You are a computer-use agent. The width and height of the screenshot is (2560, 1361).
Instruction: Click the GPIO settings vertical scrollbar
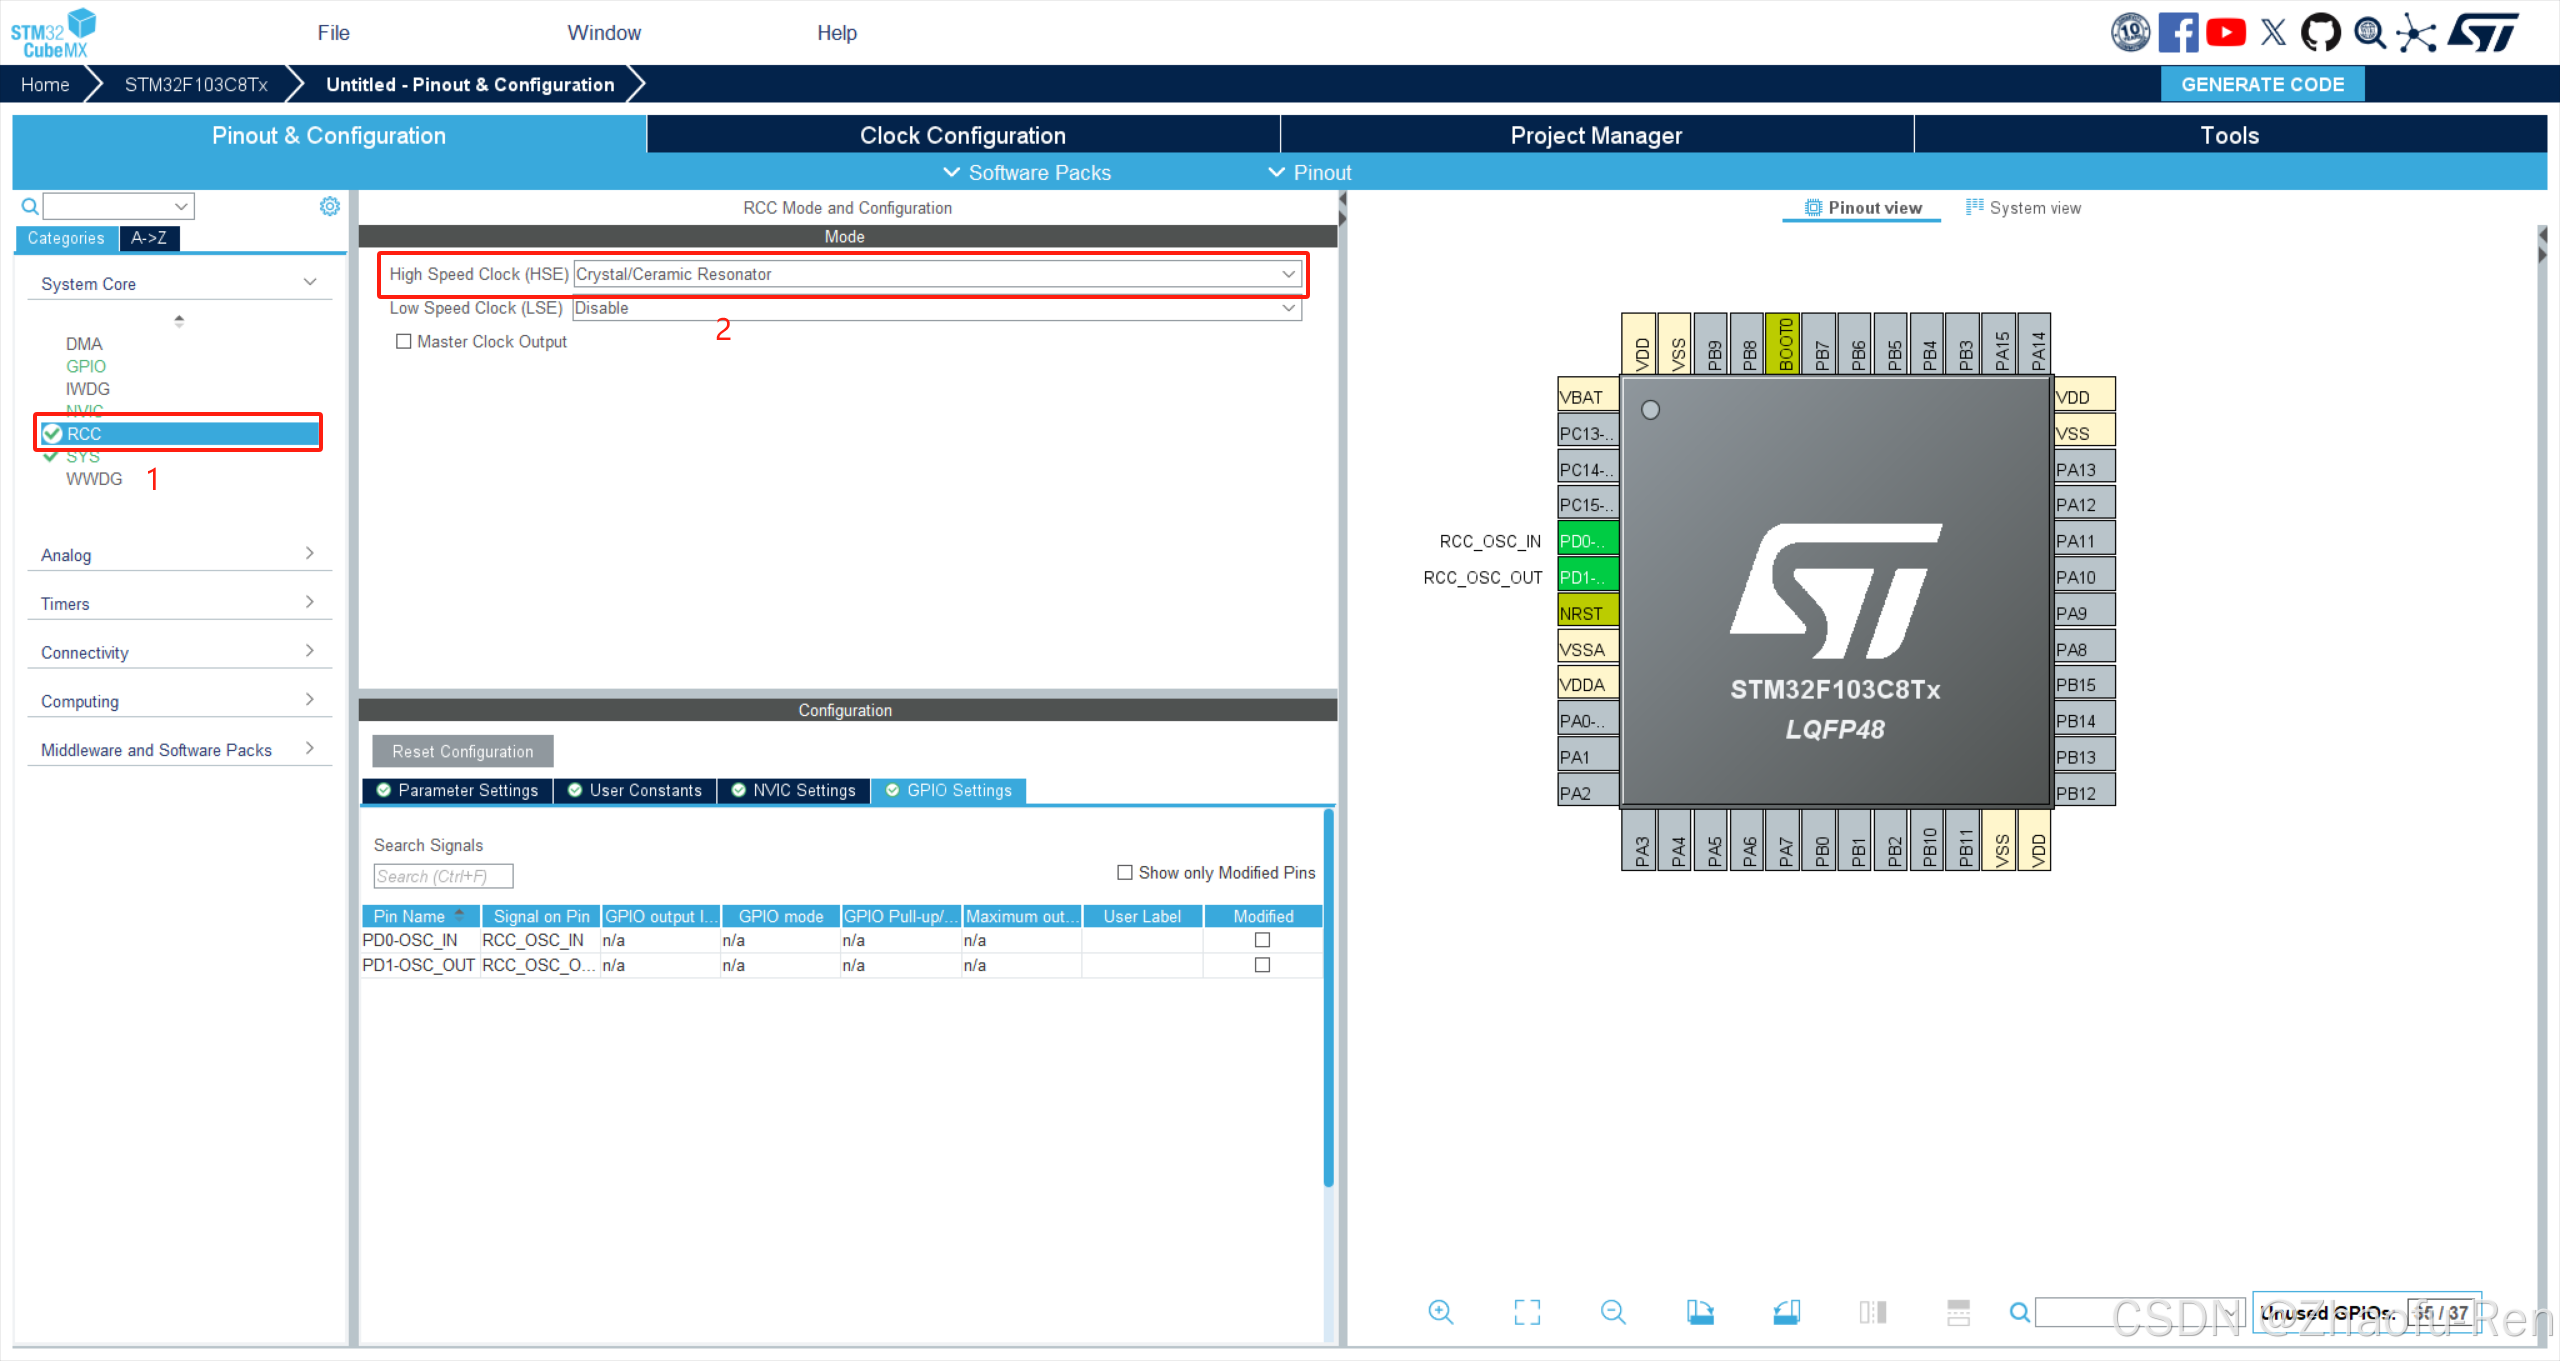1328,1000
